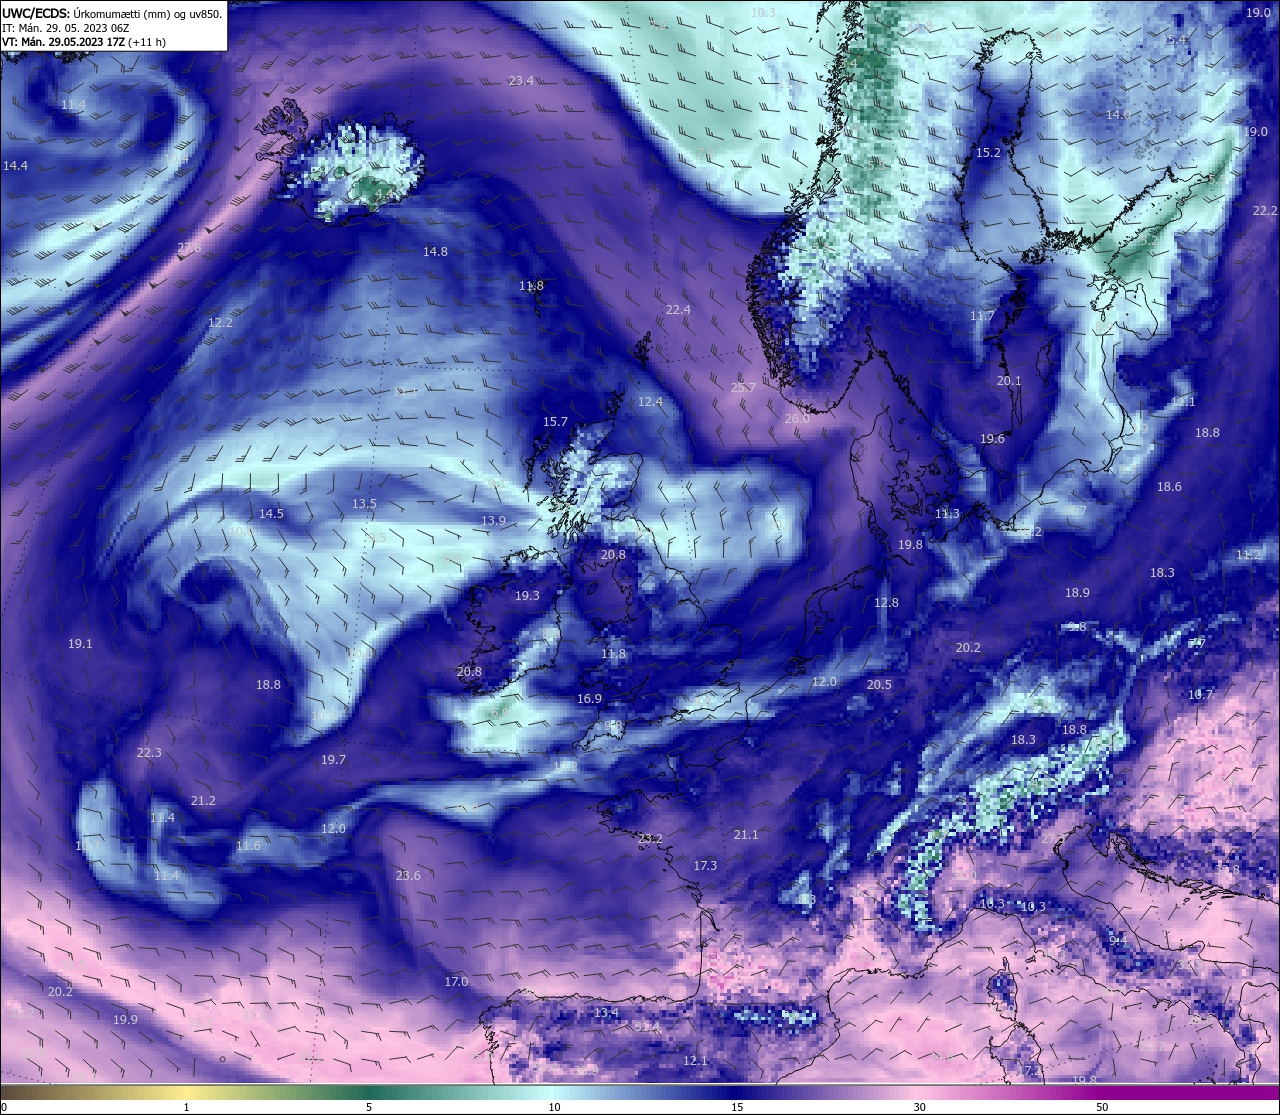Click the 13.9 value label
This screenshot has width=1280, height=1115.
point(493,521)
